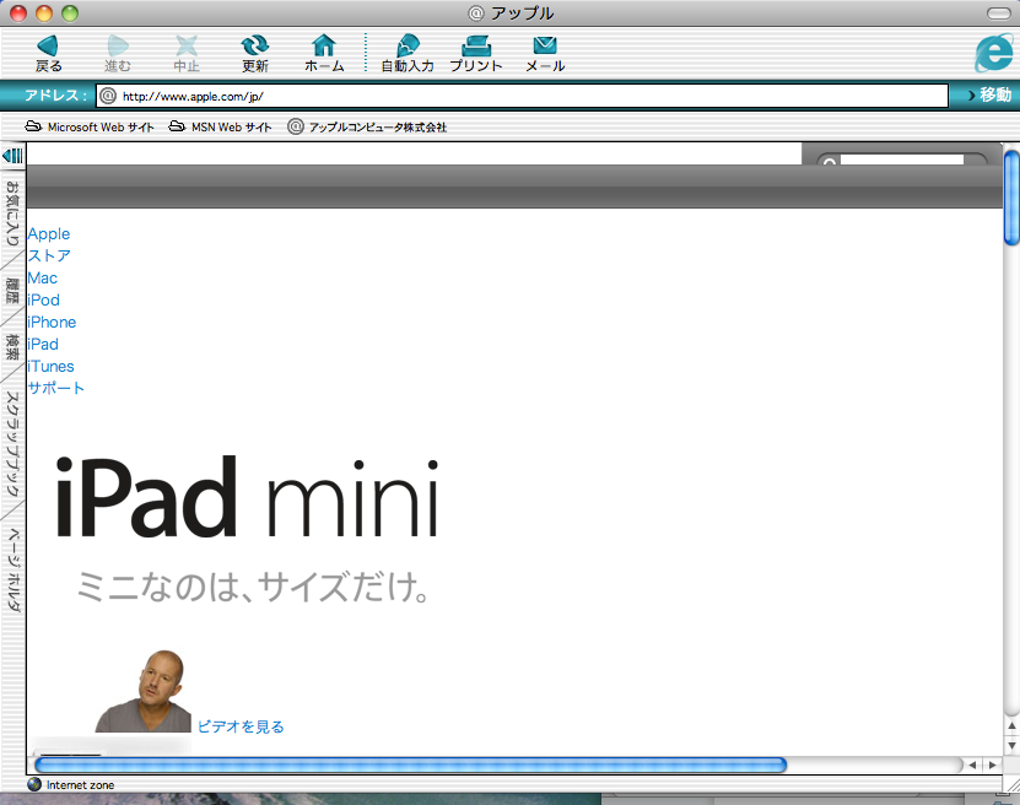Click the @ icon in address bar
The width and height of the screenshot is (1020, 805).
(108, 96)
